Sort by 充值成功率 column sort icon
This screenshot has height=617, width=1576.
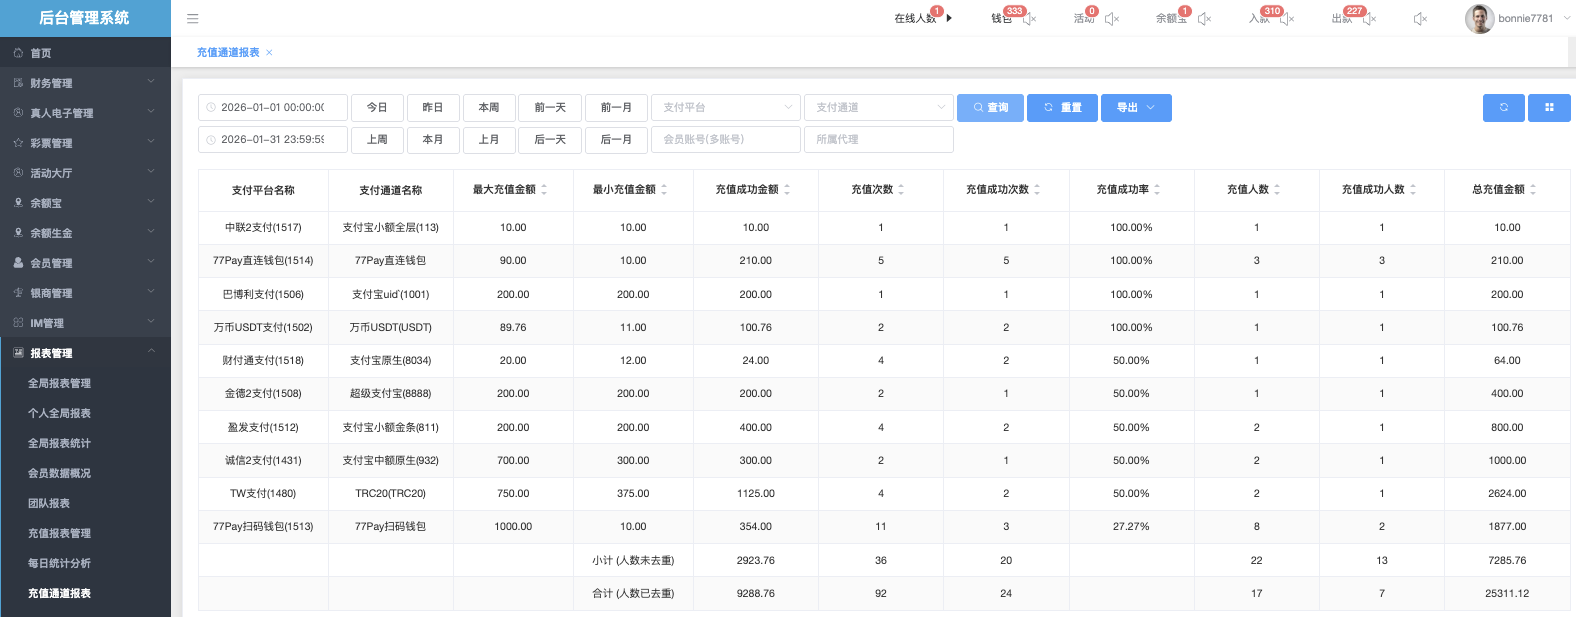[1157, 189]
